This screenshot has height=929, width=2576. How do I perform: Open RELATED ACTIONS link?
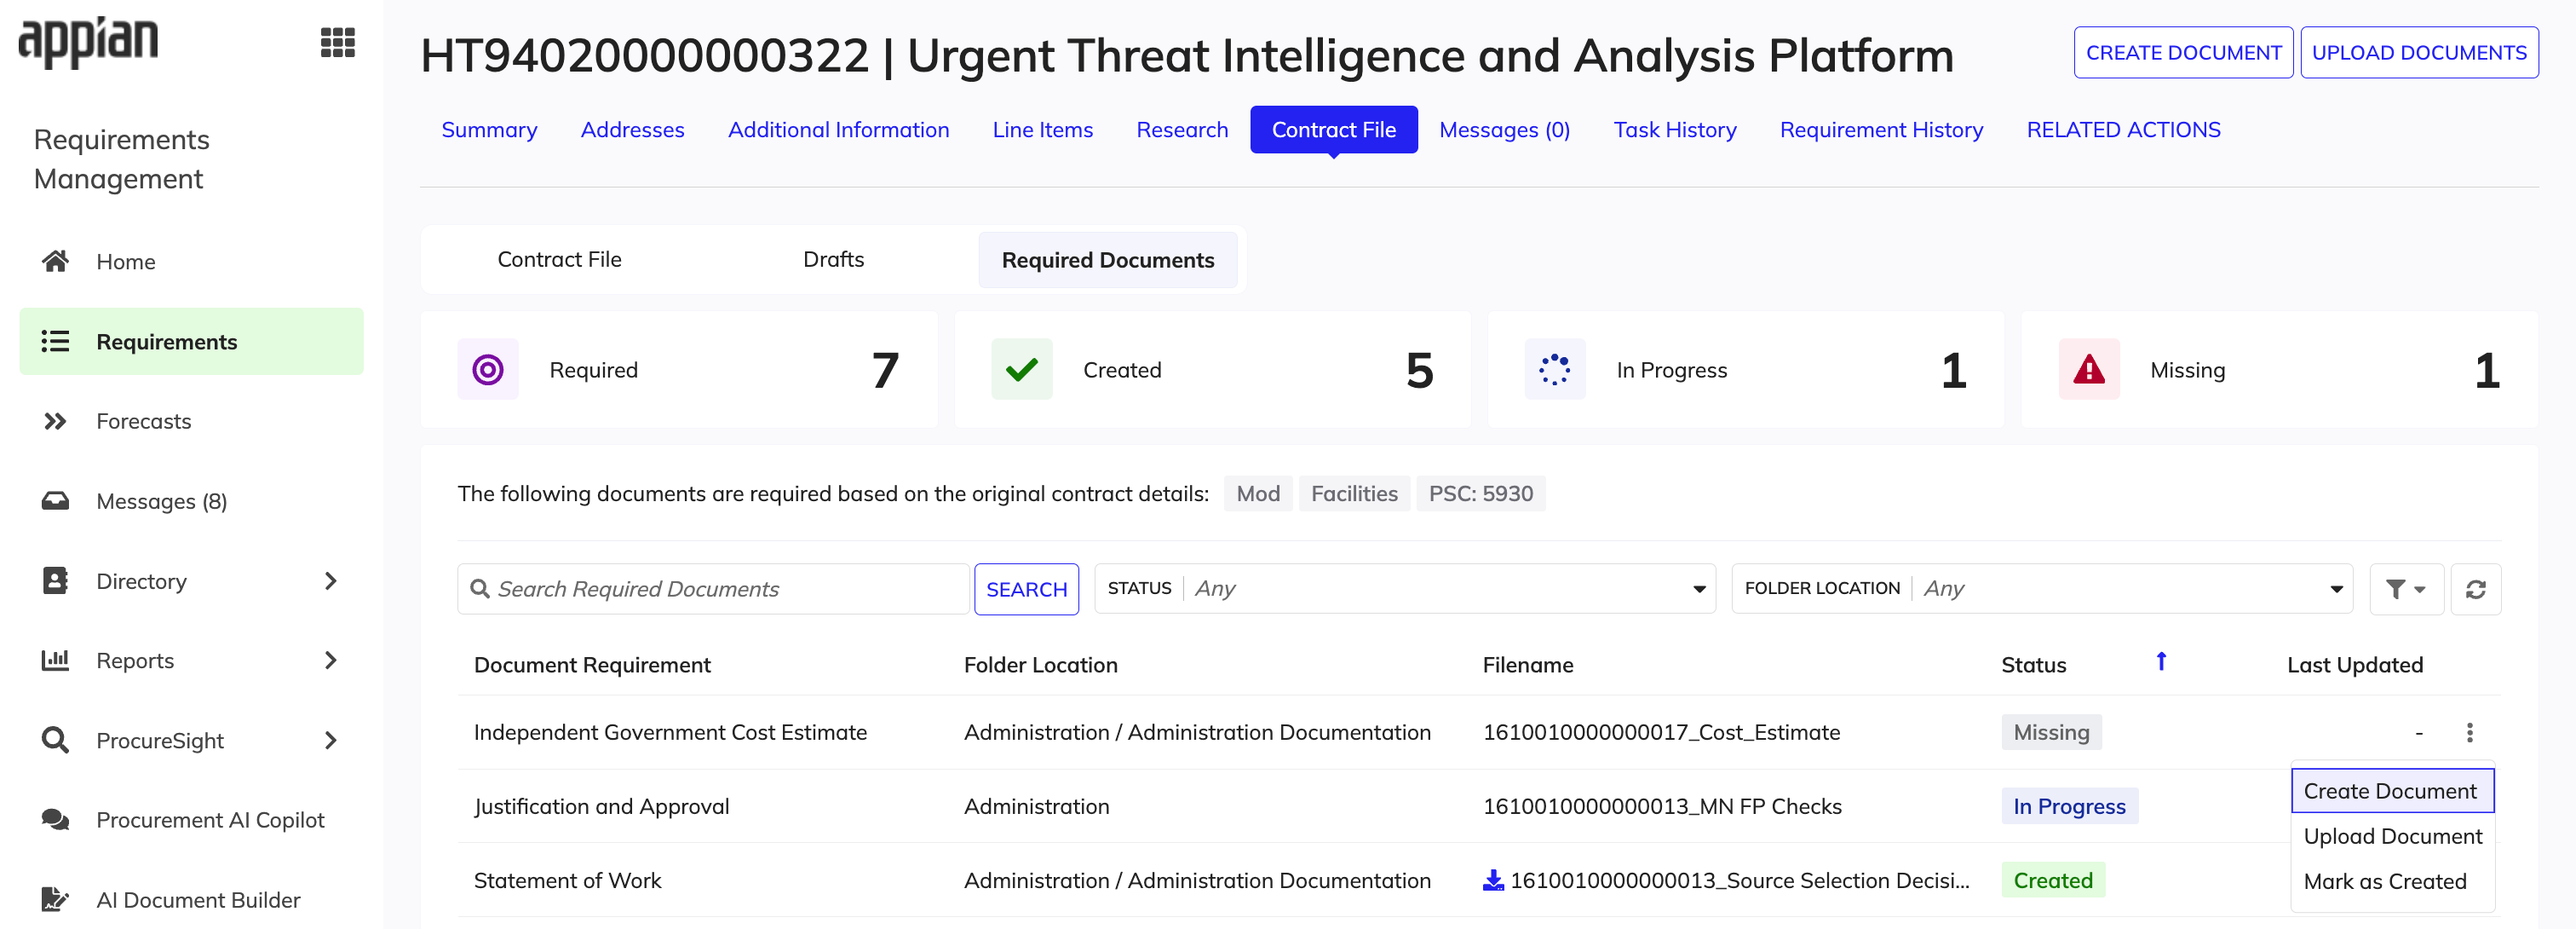2123,130
